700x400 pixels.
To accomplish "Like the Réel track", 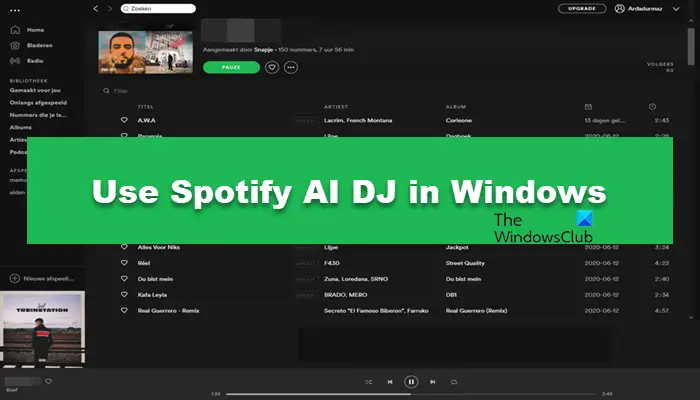I will click(x=124, y=263).
